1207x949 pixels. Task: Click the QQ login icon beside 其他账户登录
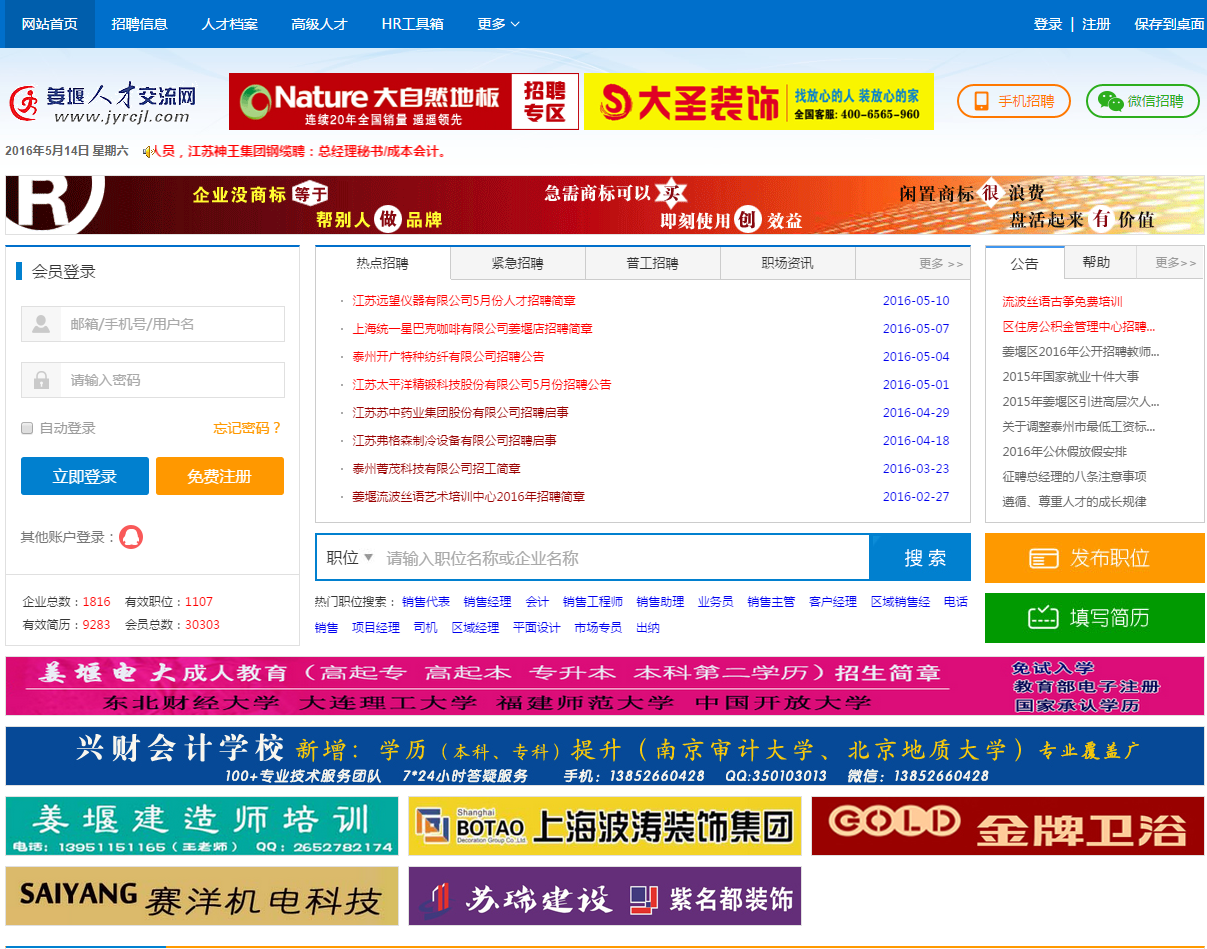(x=131, y=537)
